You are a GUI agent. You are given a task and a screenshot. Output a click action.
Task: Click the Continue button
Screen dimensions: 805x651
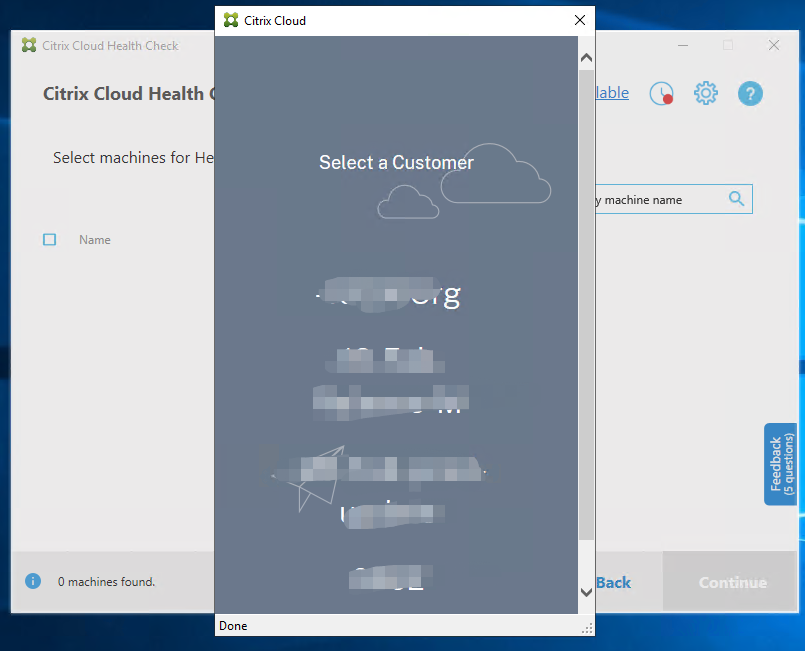pyautogui.click(x=732, y=582)
